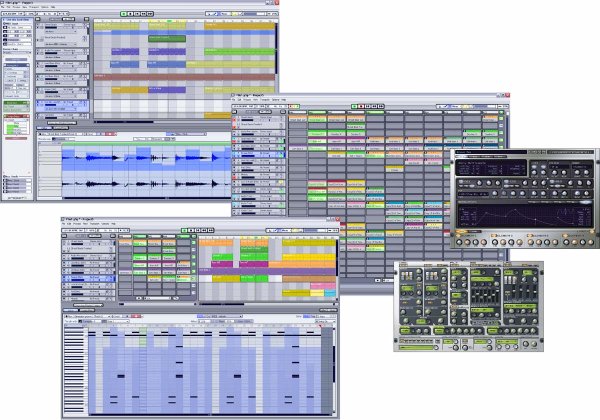Select the pink clip in bottom window arrangement

point(323,285)
